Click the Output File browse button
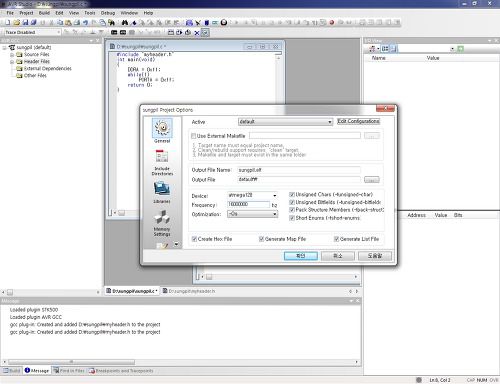Screen dimensions: 500x384 pyautogui.click(x=372, y=180)
